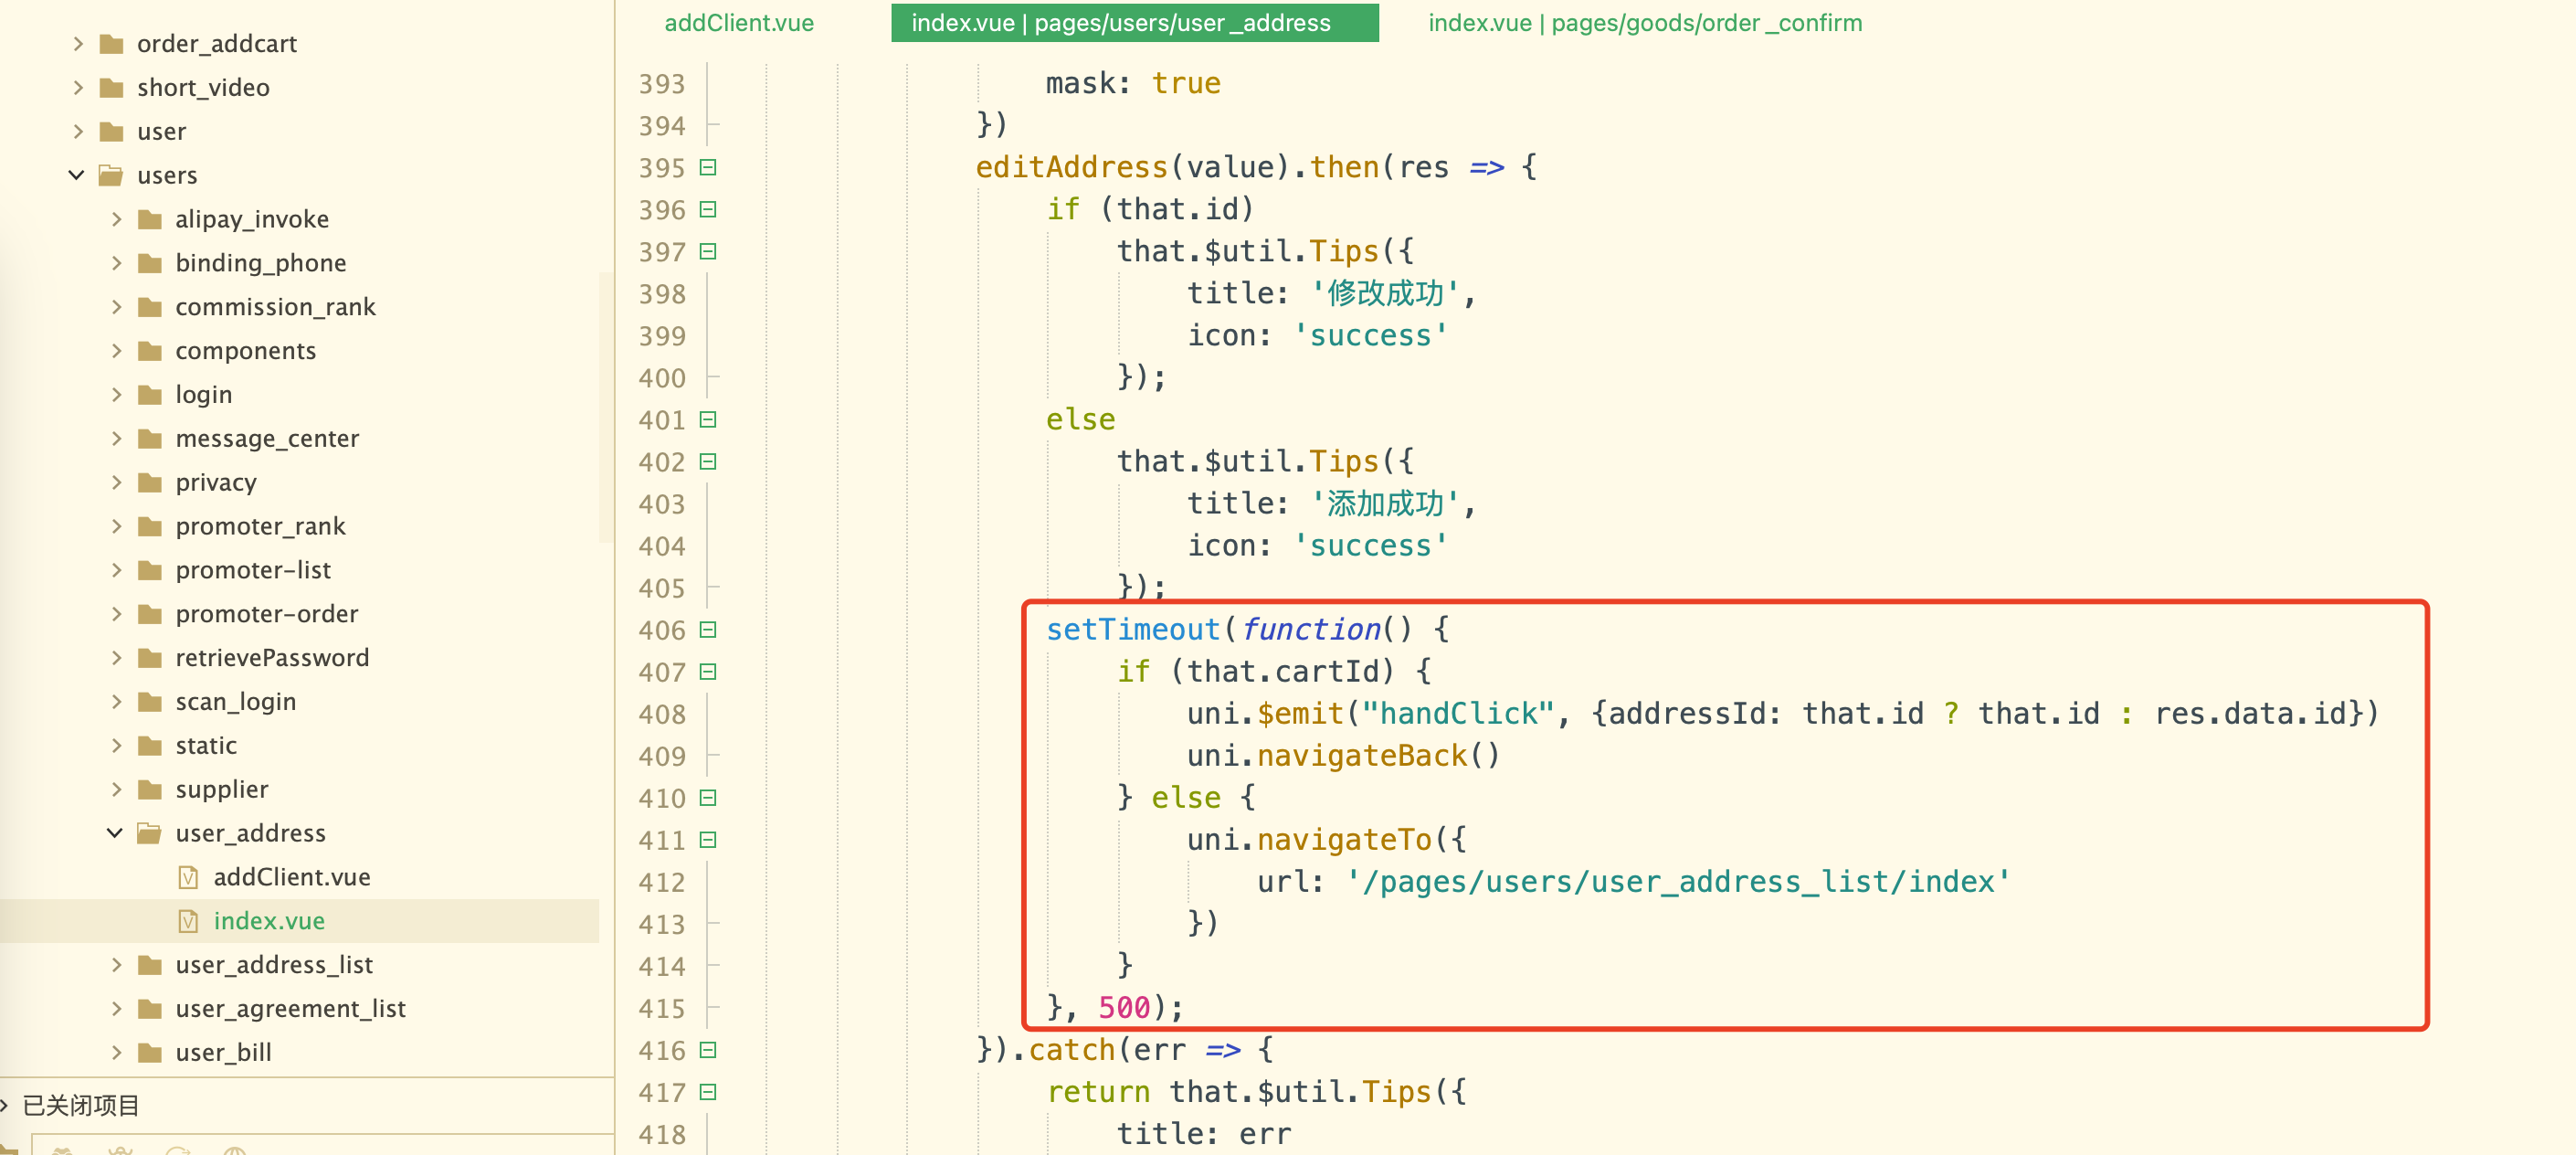Click the short_video folder icon

click(112, 88)
